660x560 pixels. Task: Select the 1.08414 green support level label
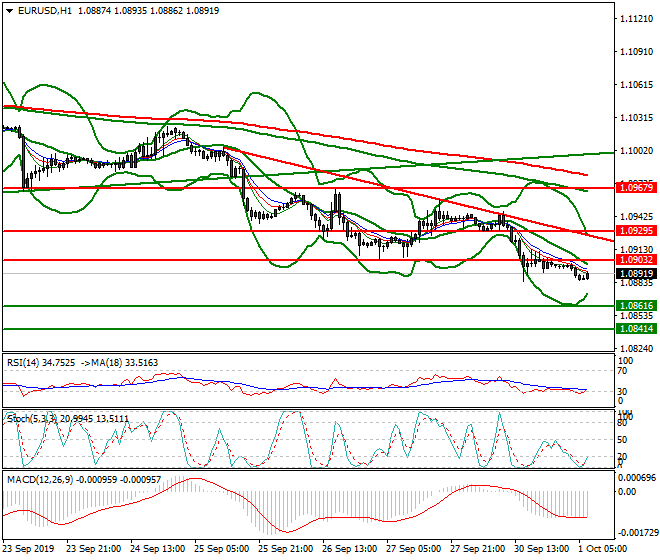tap(636, 328)
